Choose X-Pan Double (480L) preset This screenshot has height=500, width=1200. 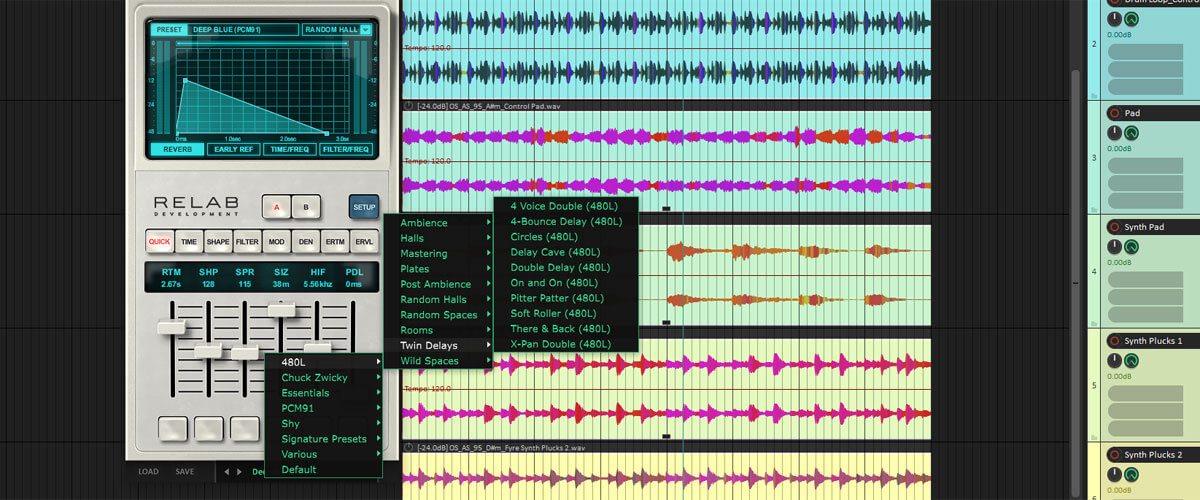point(566,344)
